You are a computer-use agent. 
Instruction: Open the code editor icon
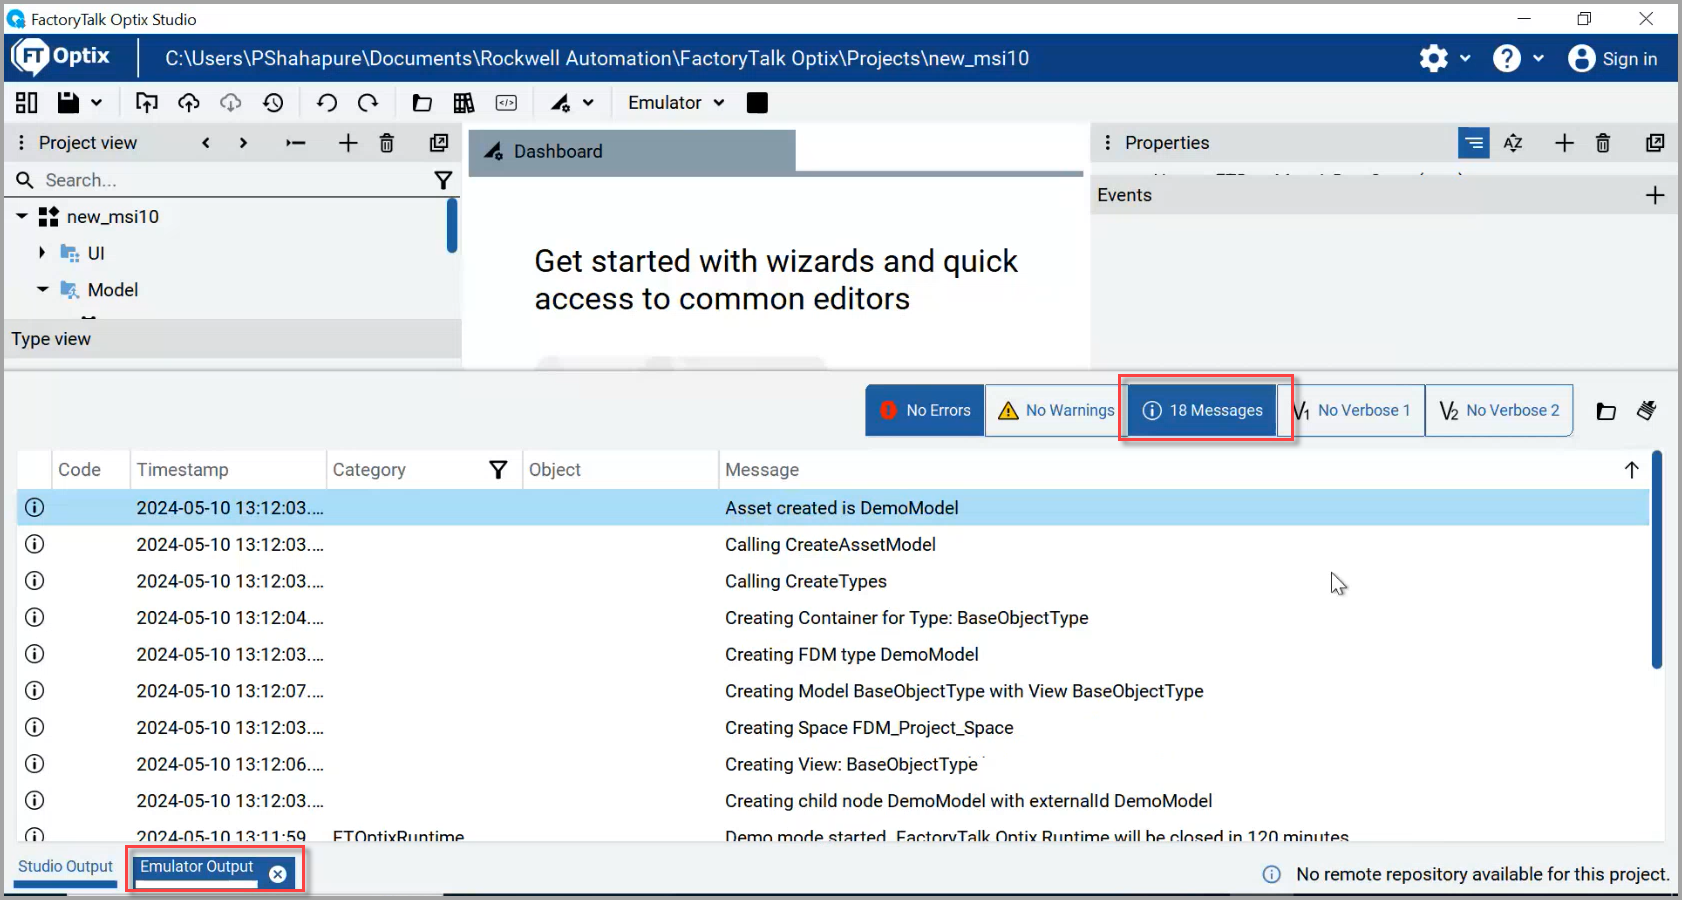click(x=507, y=103)
